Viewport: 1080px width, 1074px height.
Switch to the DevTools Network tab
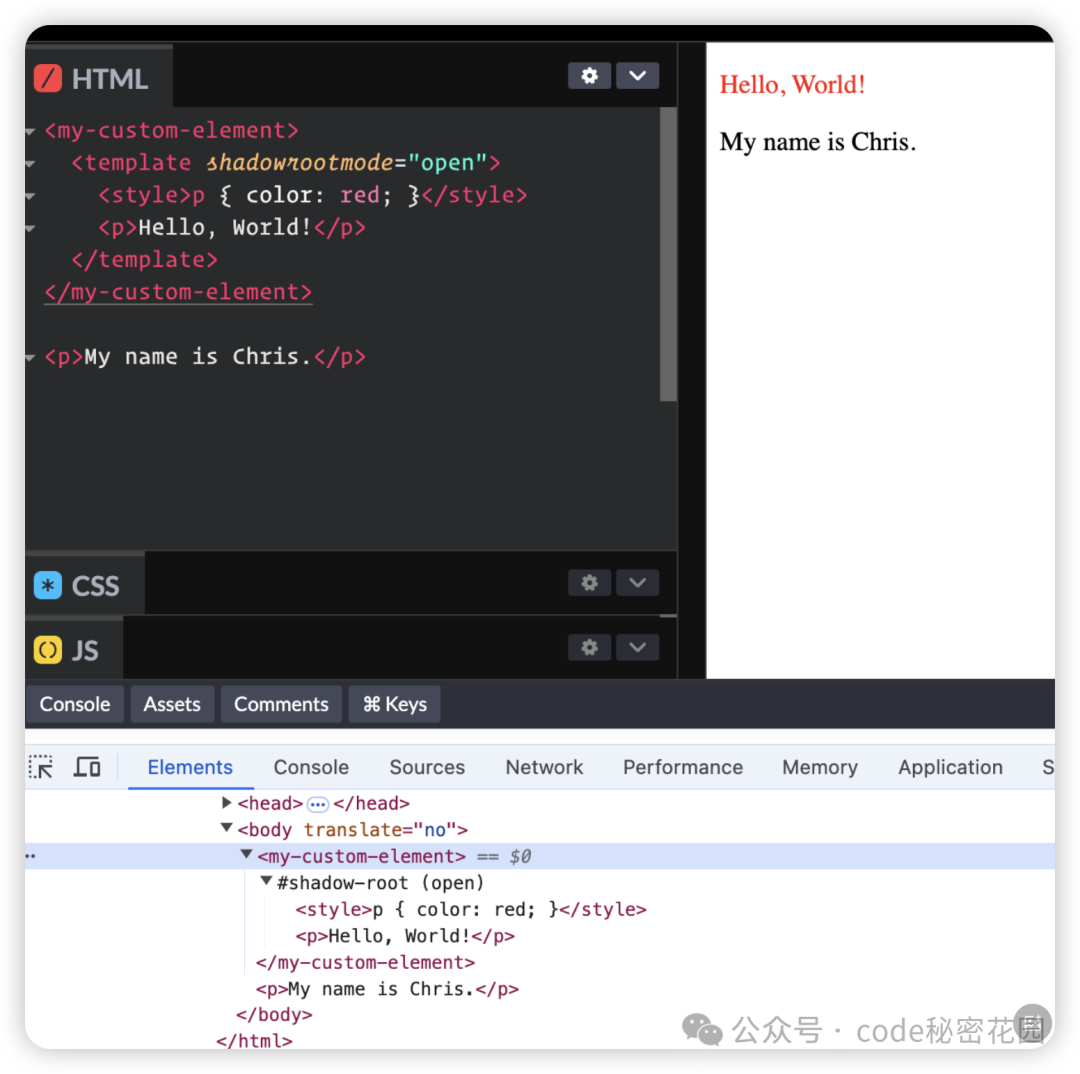(x=544, y=767)
